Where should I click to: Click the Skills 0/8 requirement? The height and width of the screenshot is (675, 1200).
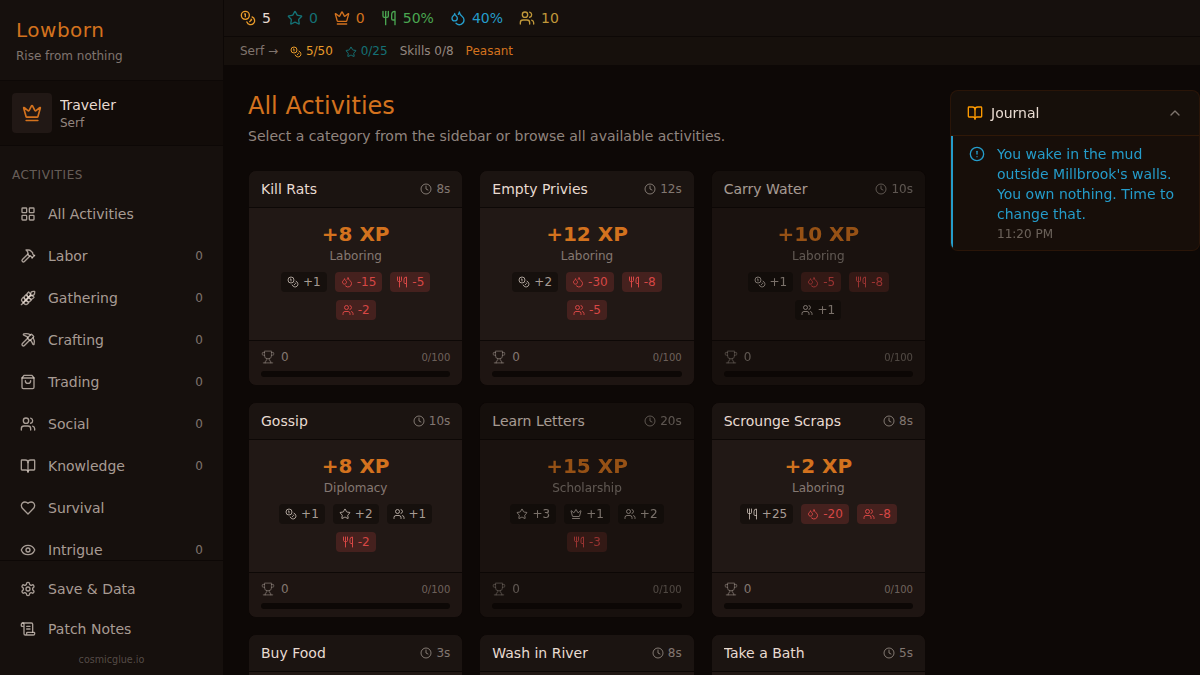tap(426, 51)
